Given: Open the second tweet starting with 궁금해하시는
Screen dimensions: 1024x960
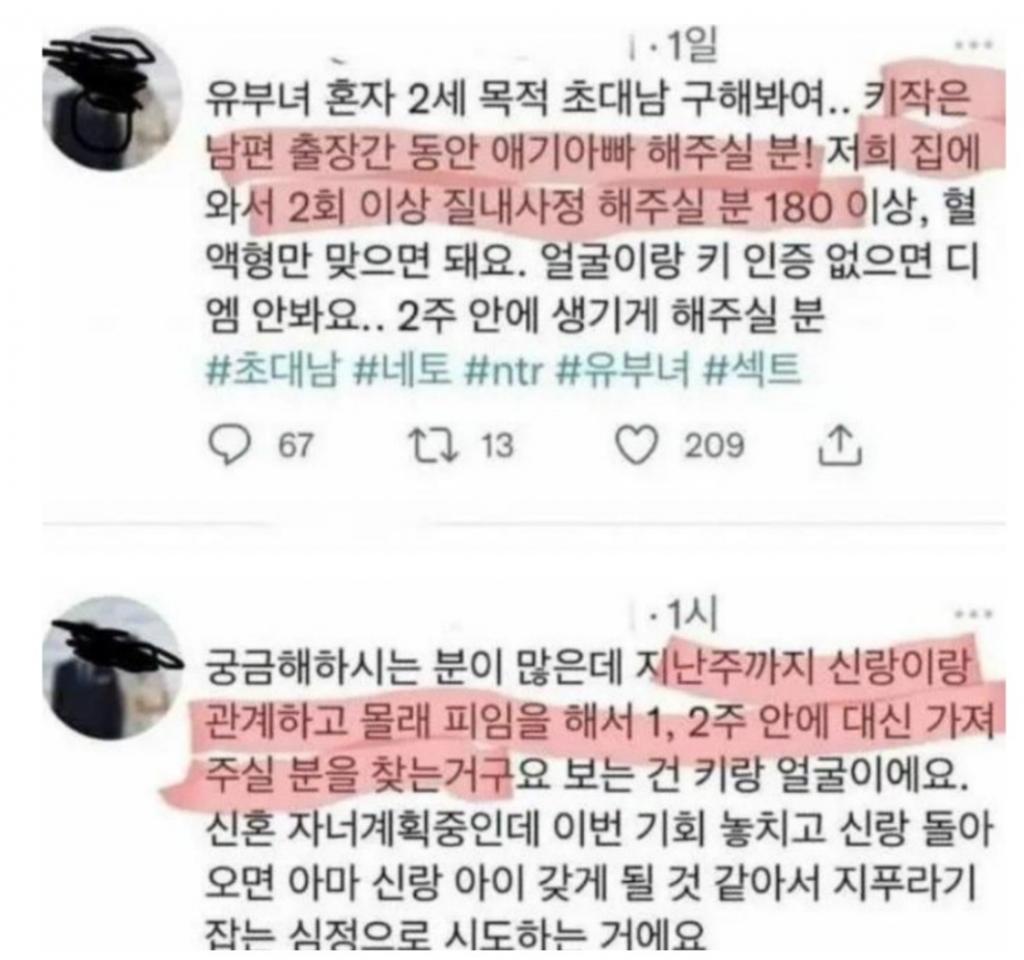Looking at the screenshot, I should [x=598, y=797].
